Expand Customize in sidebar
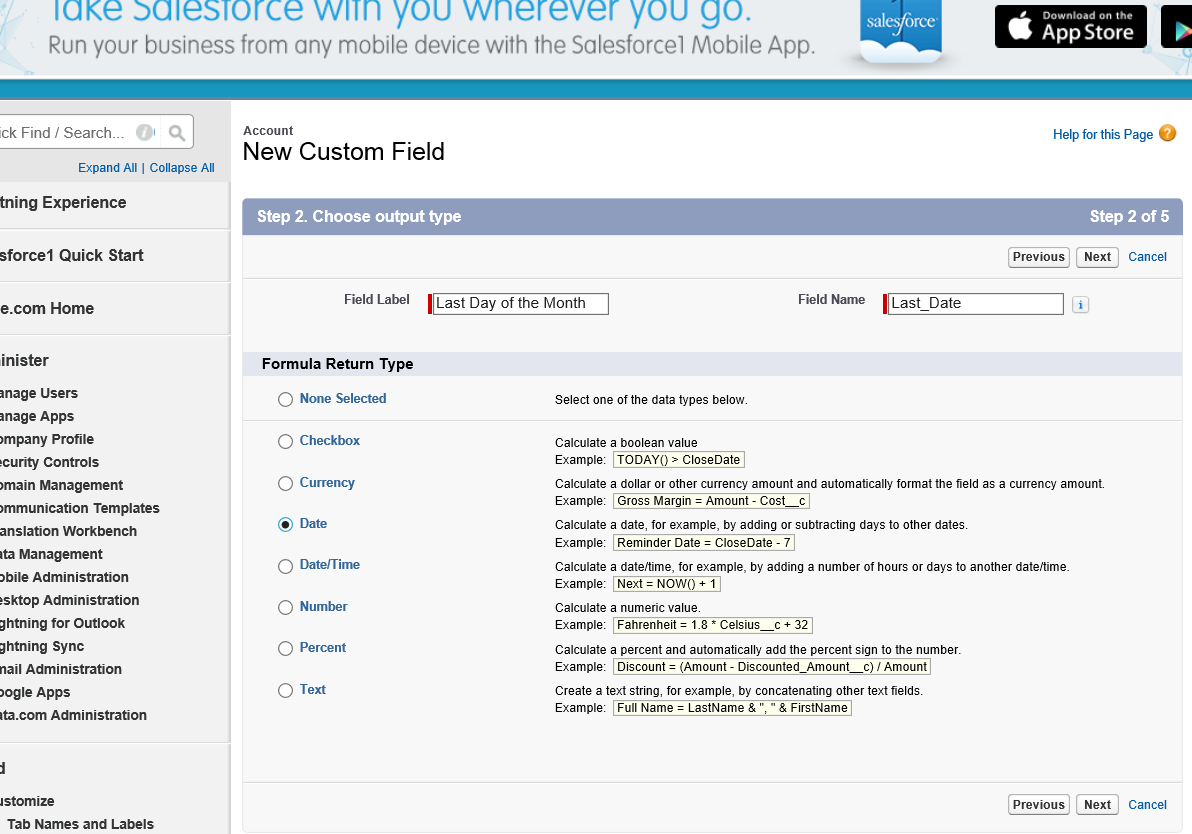Screen dimensions: 1192x834 click(27, 801)
